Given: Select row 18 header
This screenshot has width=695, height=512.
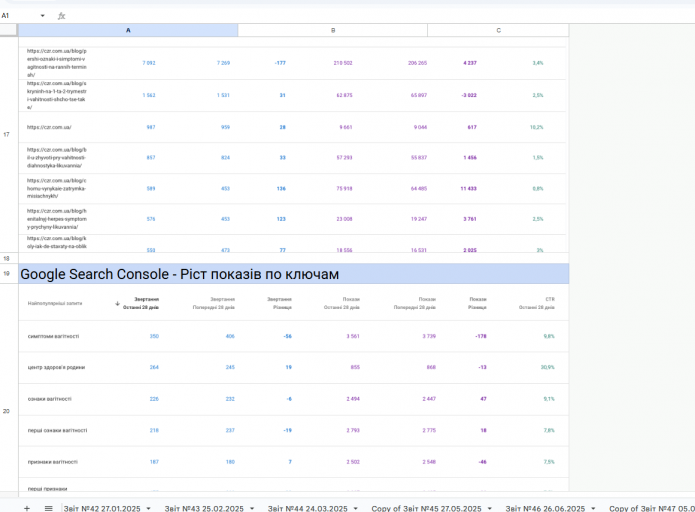Looking at the screenshot, I should [x=9, y=258].
